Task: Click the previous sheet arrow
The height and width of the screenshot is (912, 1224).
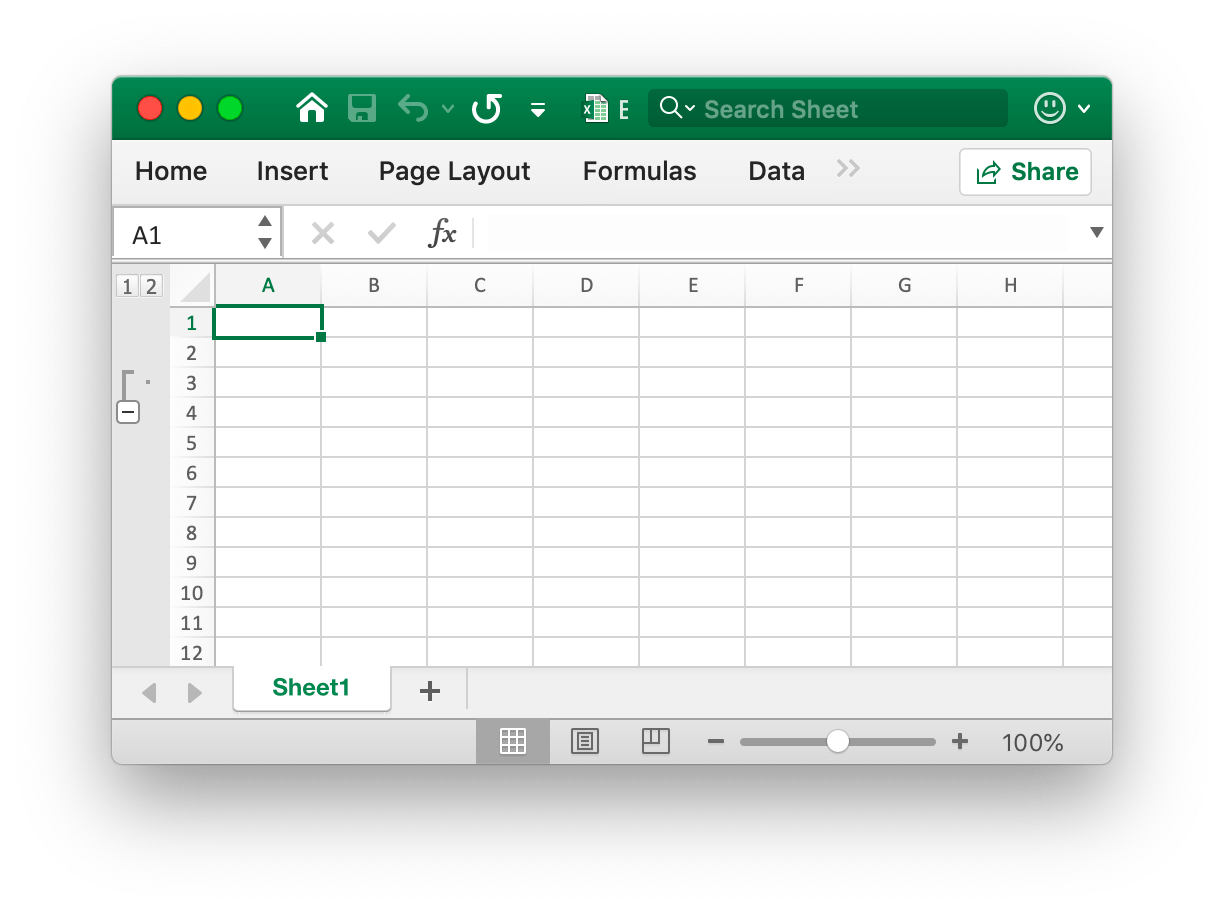Action: click(149, 692)
